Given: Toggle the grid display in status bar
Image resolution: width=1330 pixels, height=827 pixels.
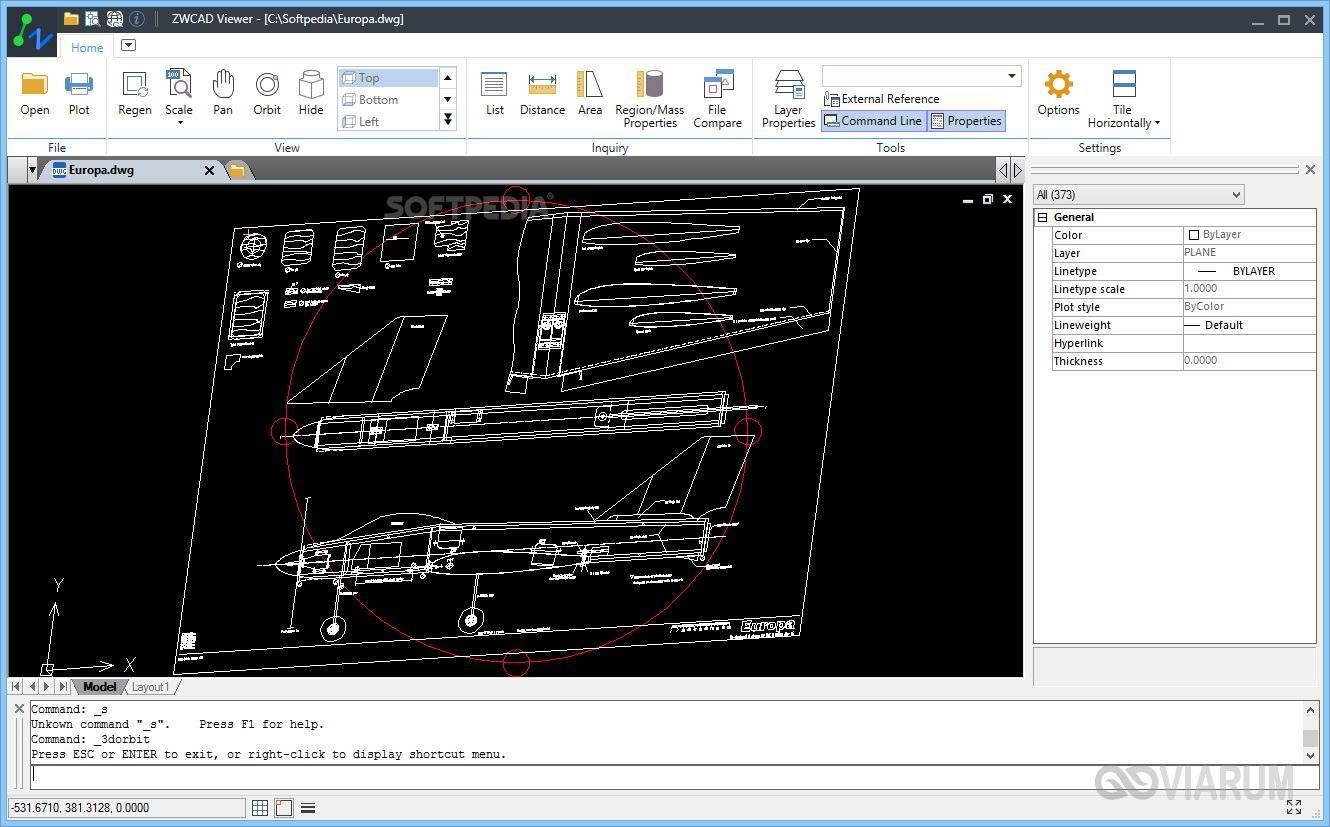Looking at the screenshot, I should 260,808.
